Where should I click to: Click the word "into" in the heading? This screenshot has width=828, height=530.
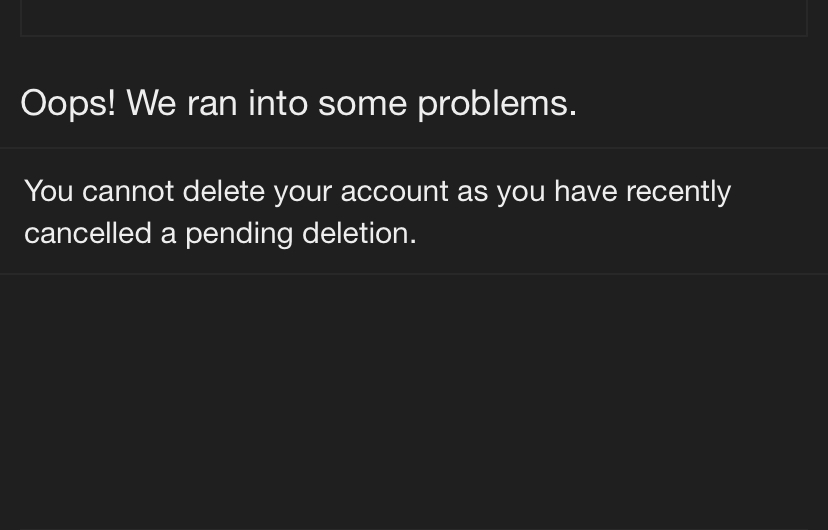[x=278, y=103]
